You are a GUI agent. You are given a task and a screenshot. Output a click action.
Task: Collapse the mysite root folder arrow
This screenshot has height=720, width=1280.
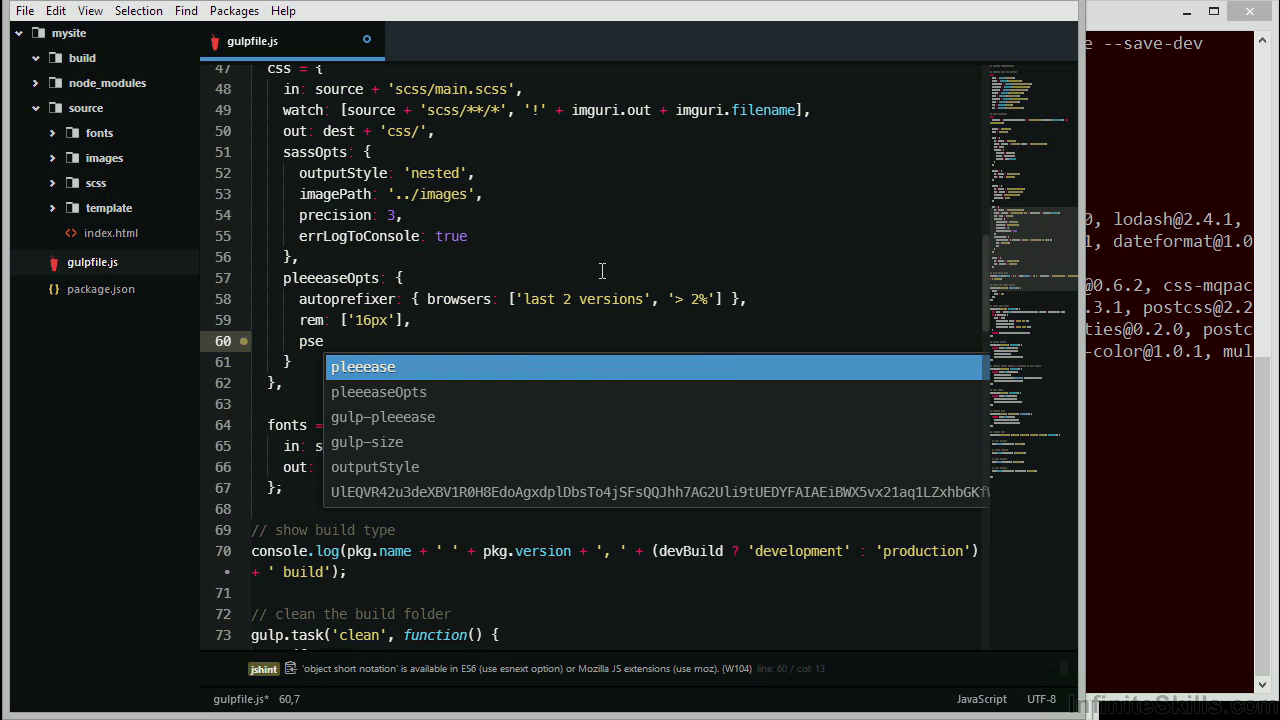coord(19,33)
